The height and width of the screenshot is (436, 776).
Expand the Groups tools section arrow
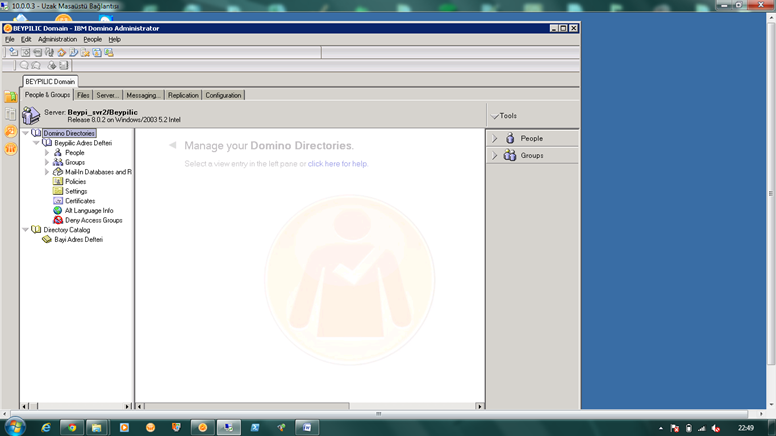click(x=494, y=155)
